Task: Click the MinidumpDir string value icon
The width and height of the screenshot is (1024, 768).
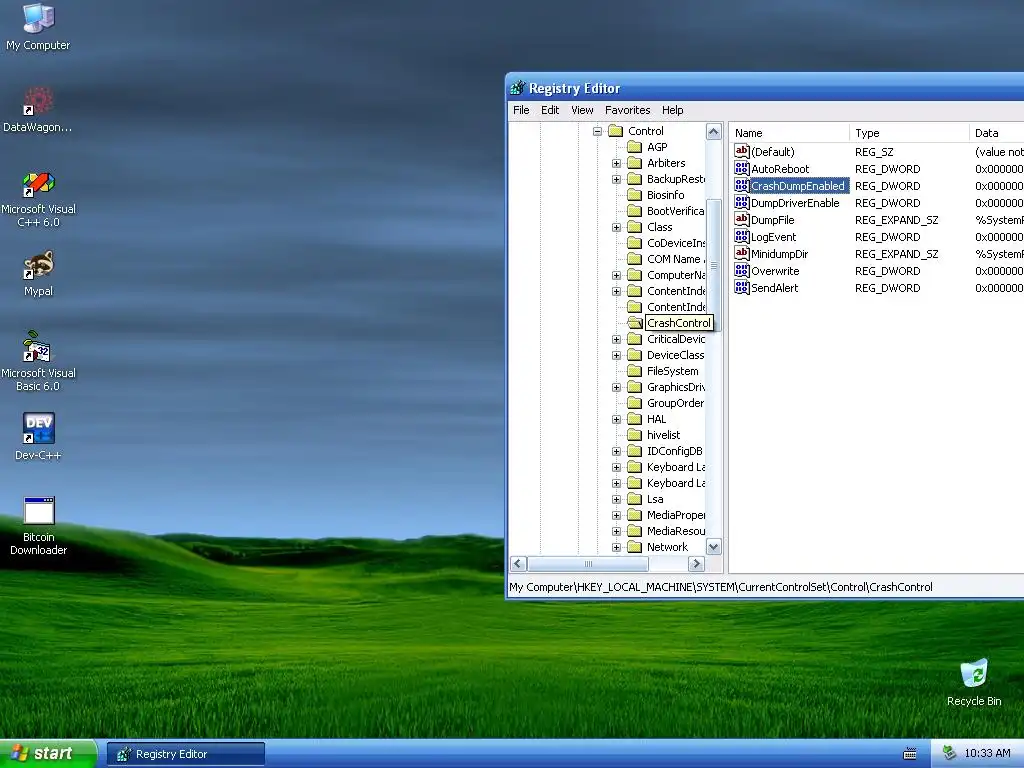Action: 741,253
